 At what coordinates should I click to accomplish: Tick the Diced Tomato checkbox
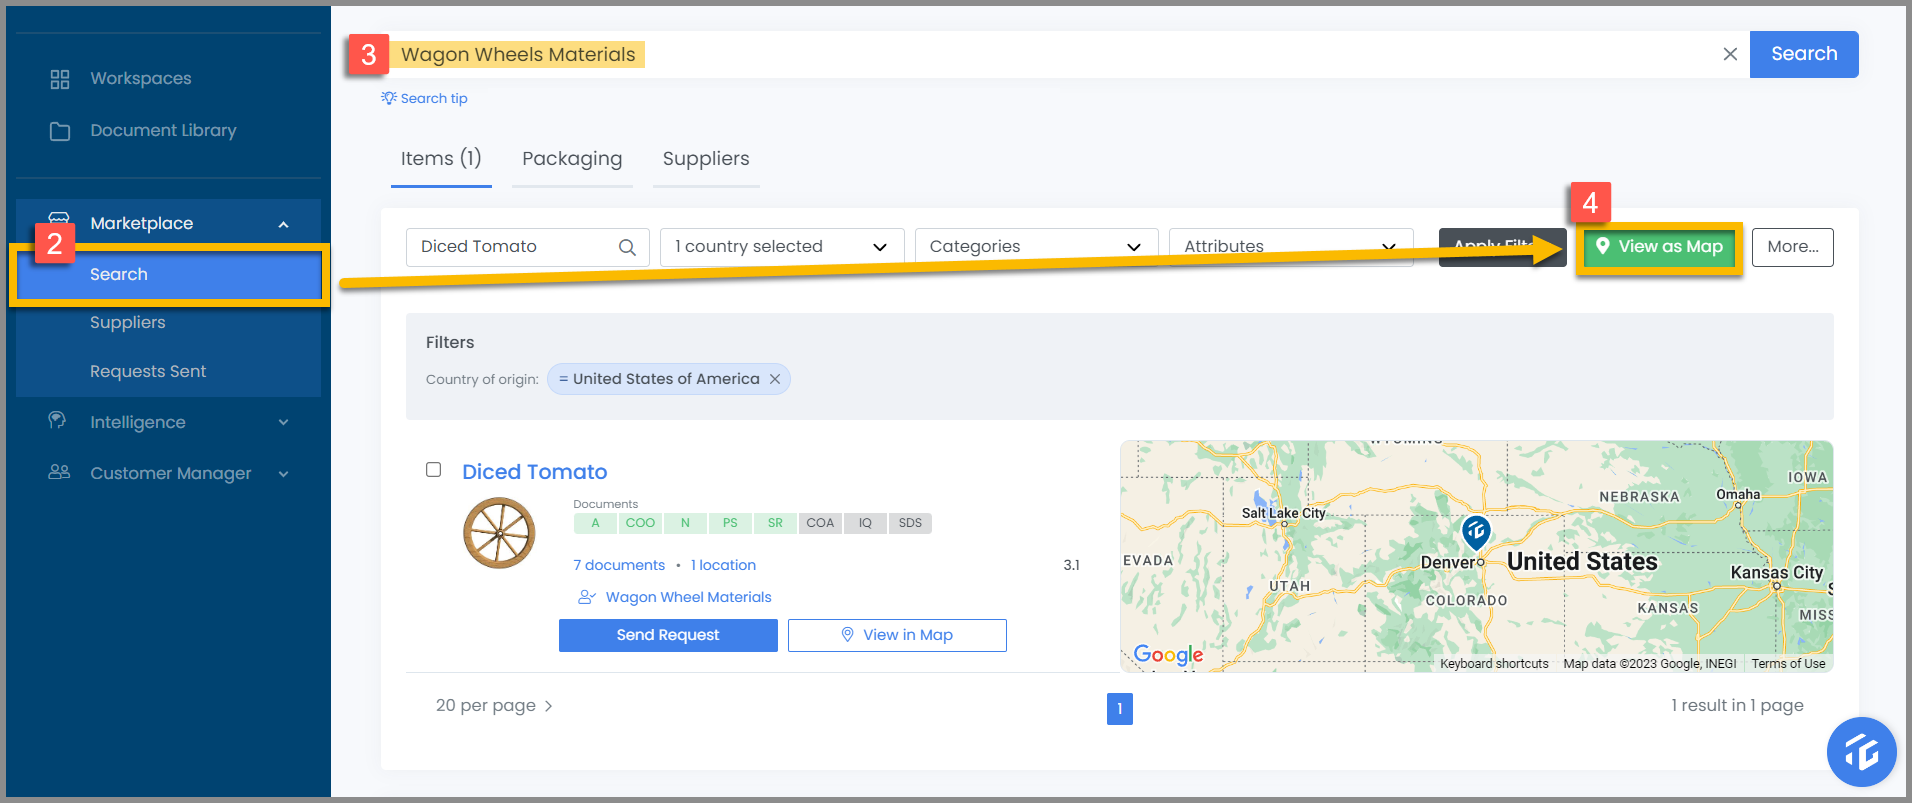click(x=433, y=469)
